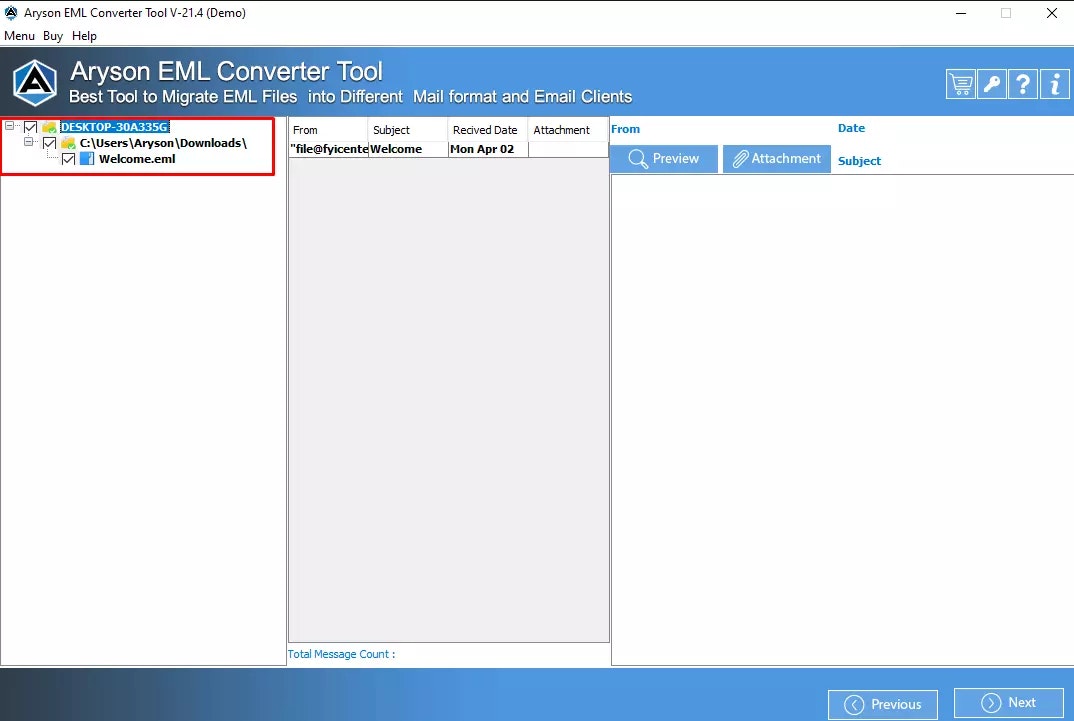Screen dimensions: 1074x721
Task: Click the Attachment button
Action: (777, 159)
